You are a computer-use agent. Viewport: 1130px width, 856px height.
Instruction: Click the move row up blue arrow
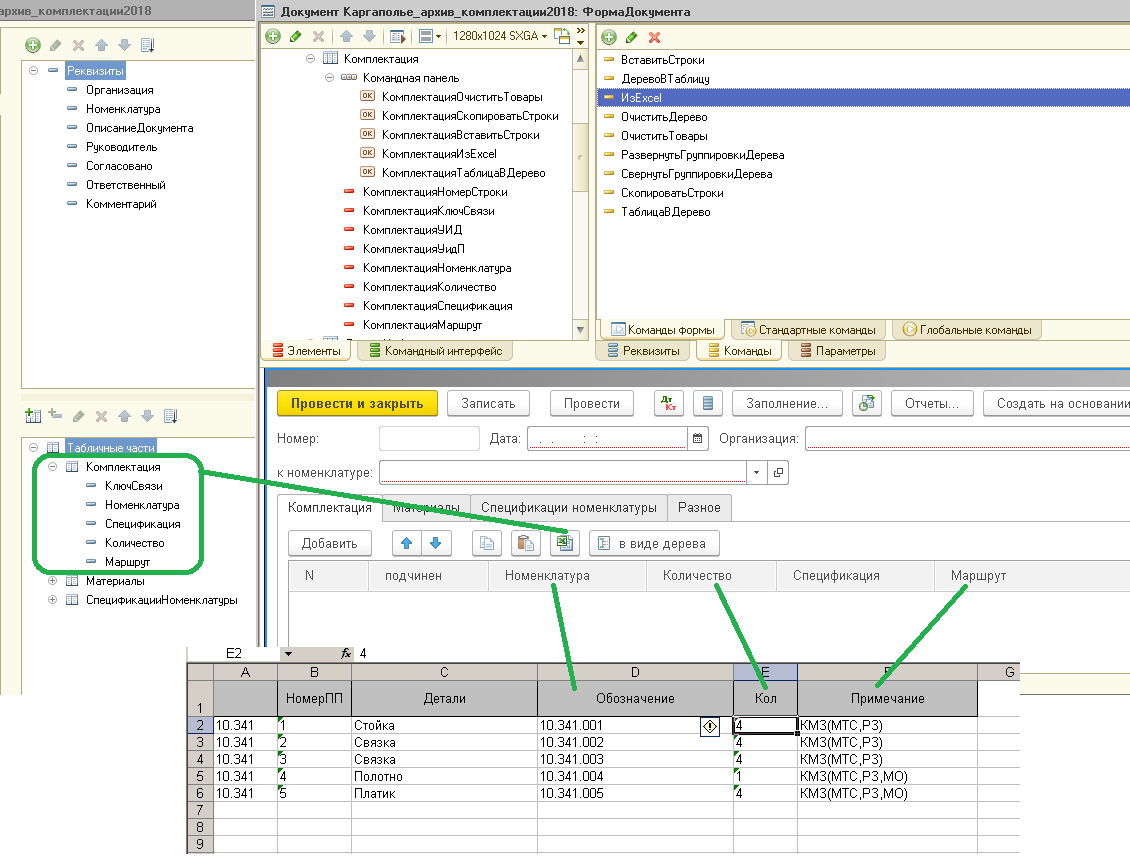pos(407,543)
